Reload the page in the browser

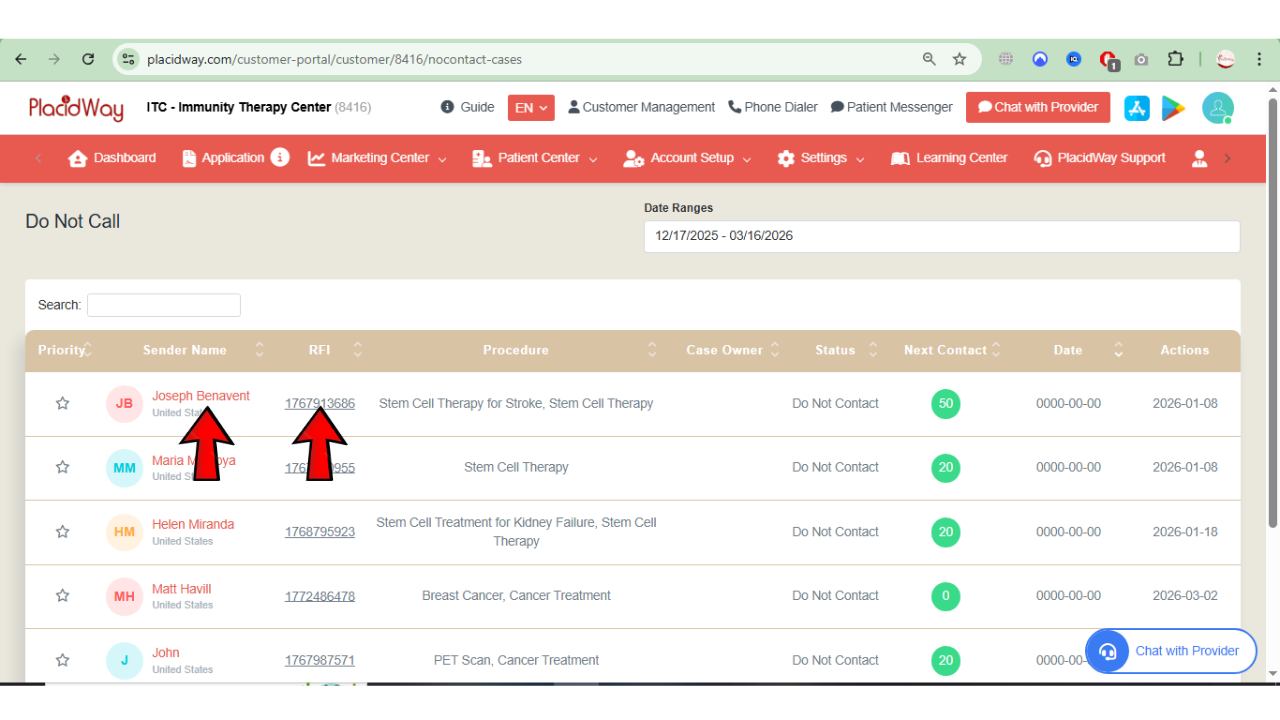click(88, 59)
